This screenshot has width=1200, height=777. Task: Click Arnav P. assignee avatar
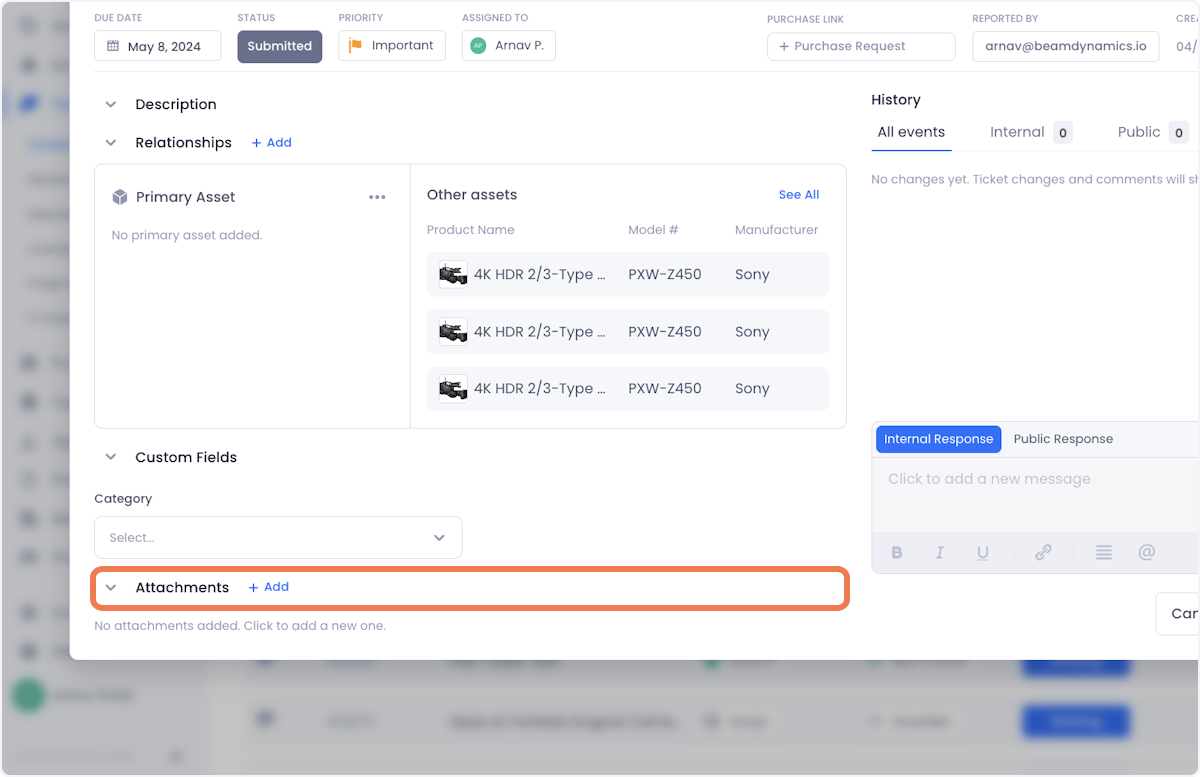click(478, 46)
